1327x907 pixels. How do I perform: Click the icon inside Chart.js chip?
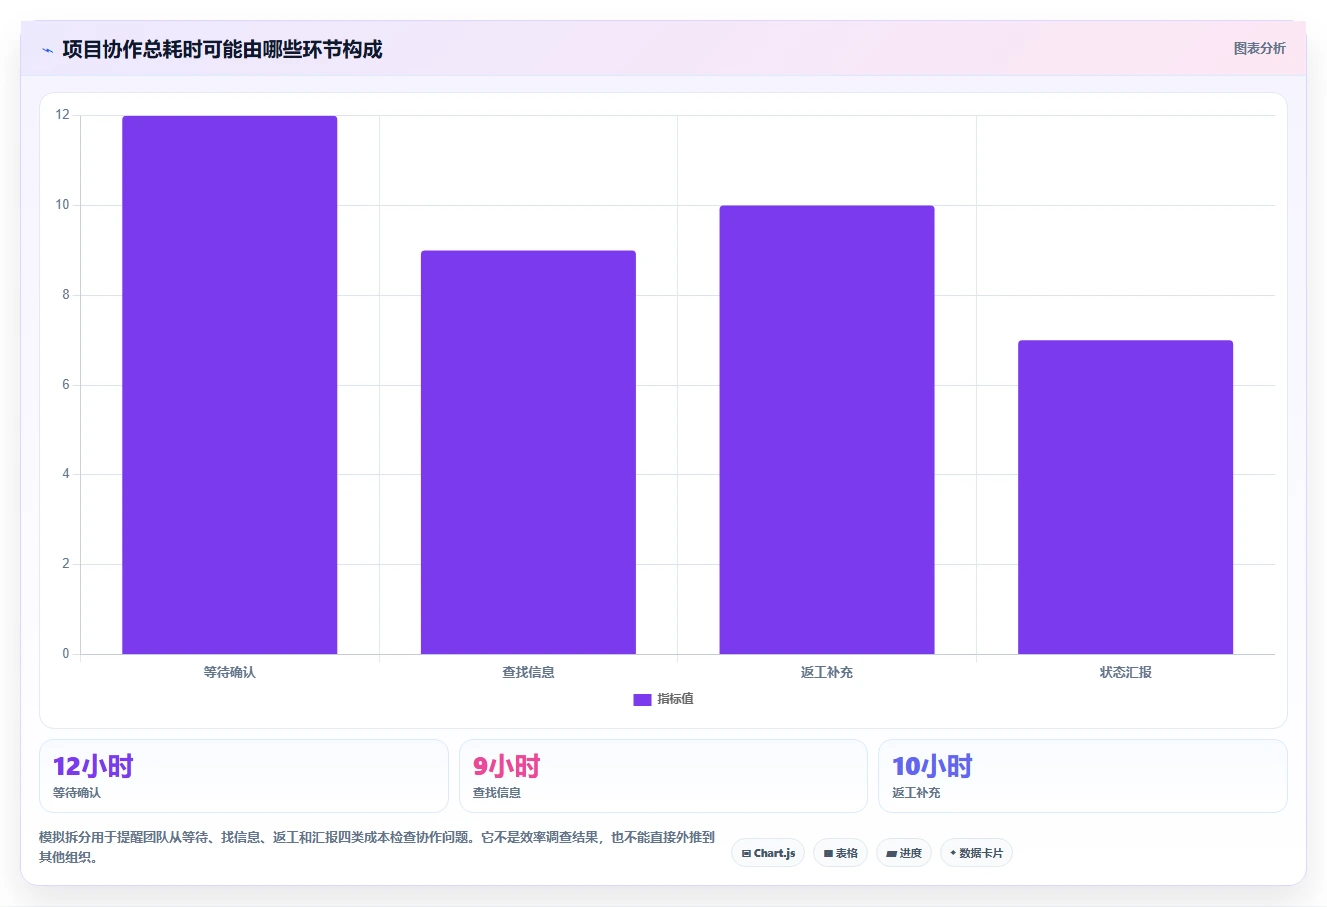click(746, 854)
